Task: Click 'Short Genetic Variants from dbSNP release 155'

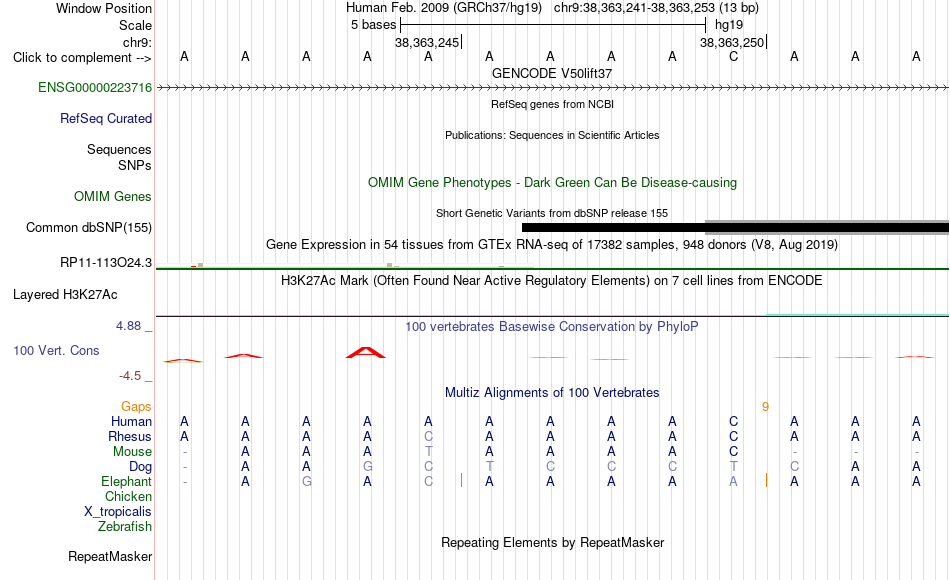Action: coord(552,213)
